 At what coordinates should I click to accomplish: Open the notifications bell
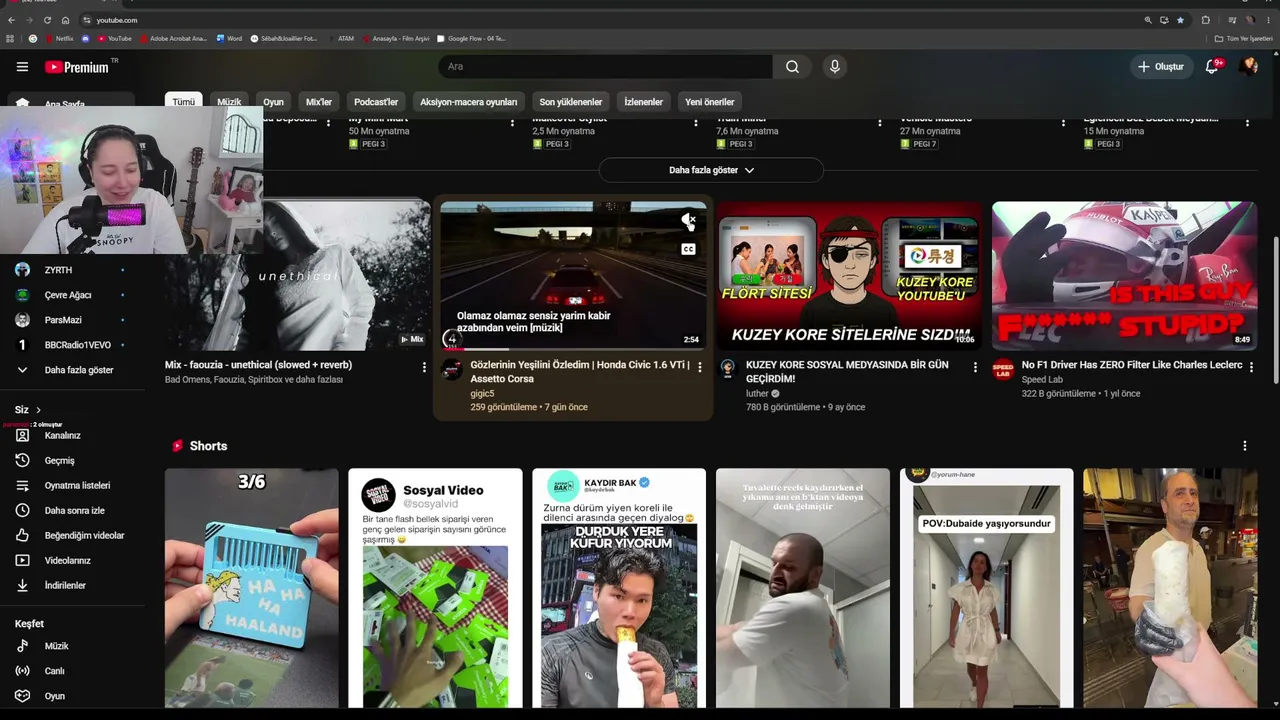1212,67
